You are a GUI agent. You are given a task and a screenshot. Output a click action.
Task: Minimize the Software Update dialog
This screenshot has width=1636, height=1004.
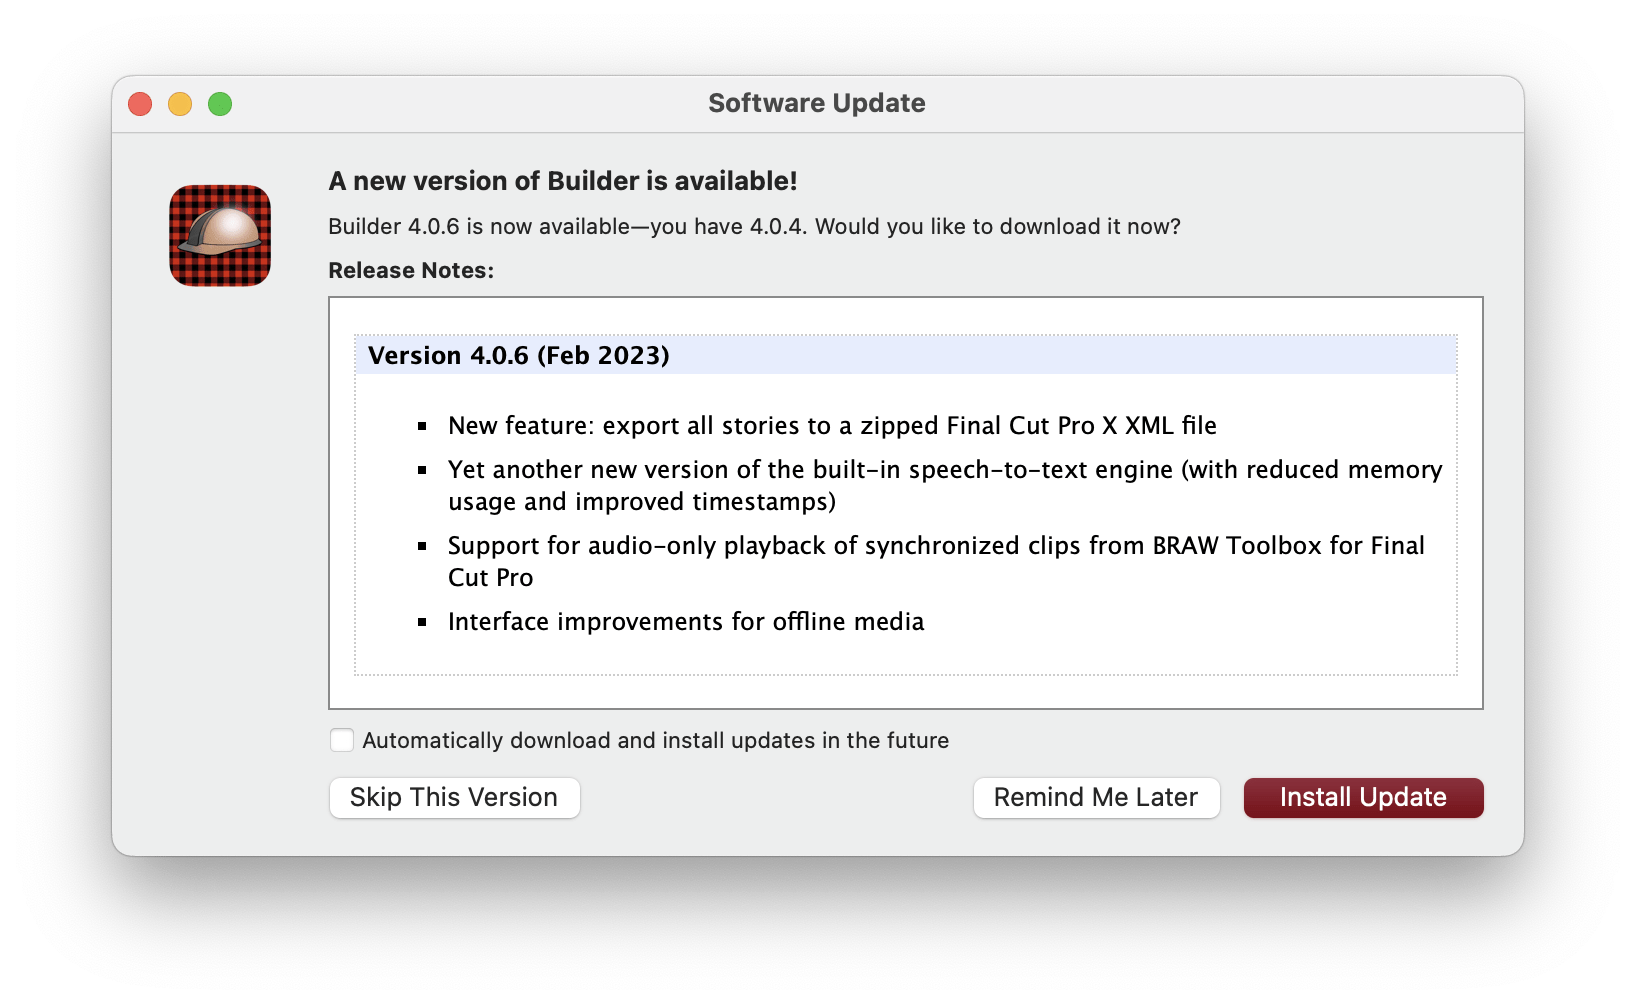click(x=180, y=104)
